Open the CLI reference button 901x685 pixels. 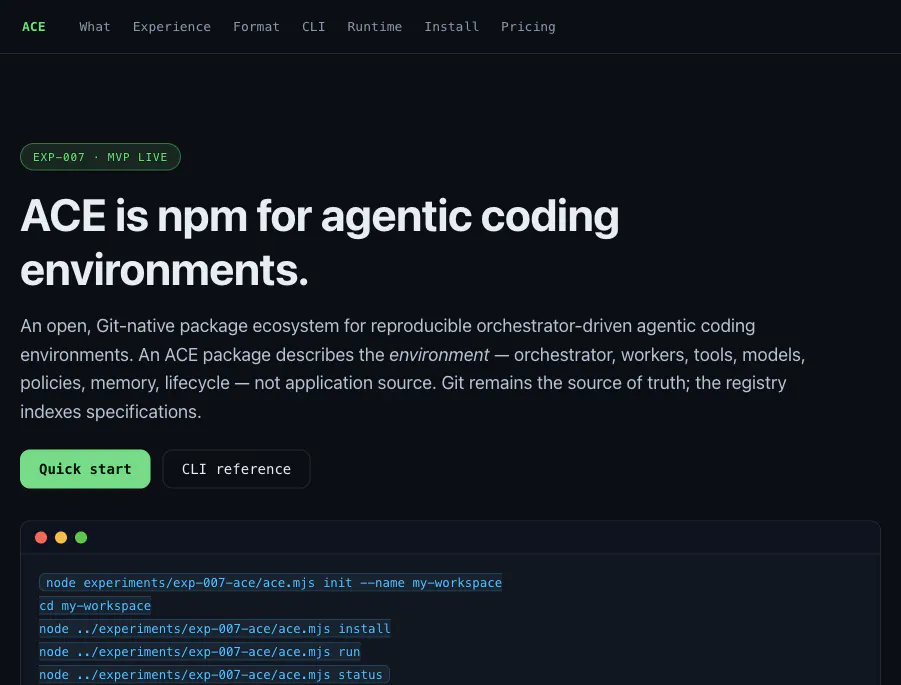coord(236,469)
